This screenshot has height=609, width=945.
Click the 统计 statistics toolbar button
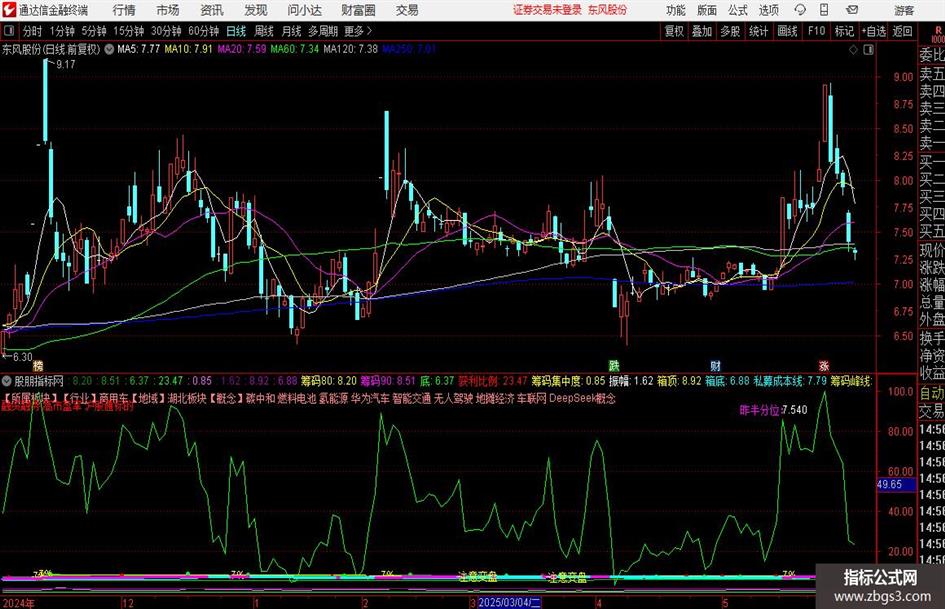[x=758, y=31]
